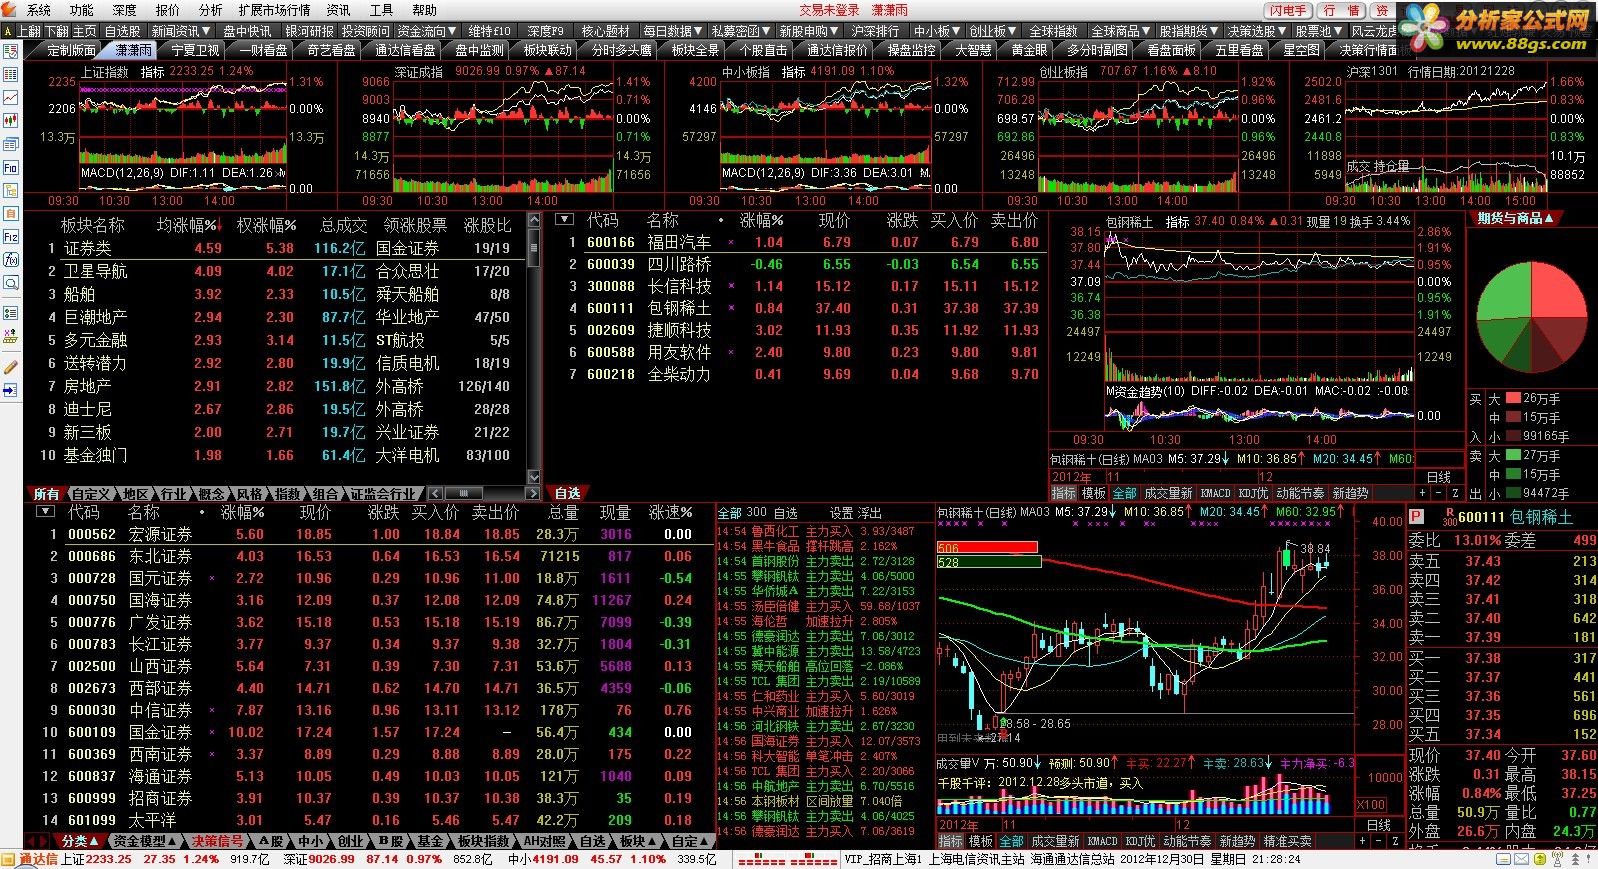
Task: Select the 决策信号 bottom tab
Action: [x=217, y=842]
